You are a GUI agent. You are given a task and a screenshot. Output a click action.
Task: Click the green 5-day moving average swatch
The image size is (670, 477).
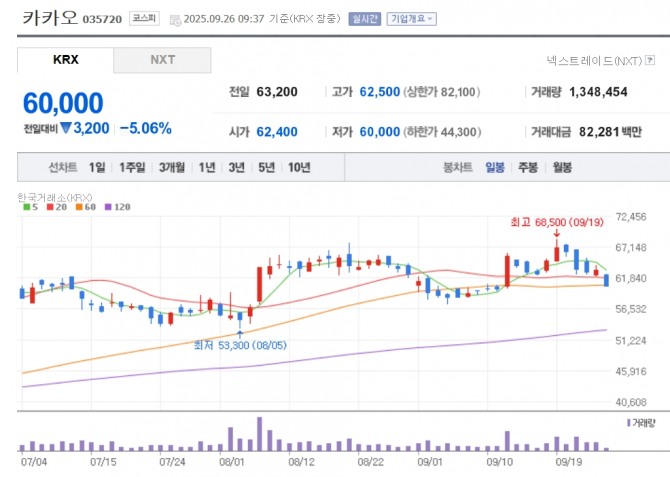click(26, 207)
